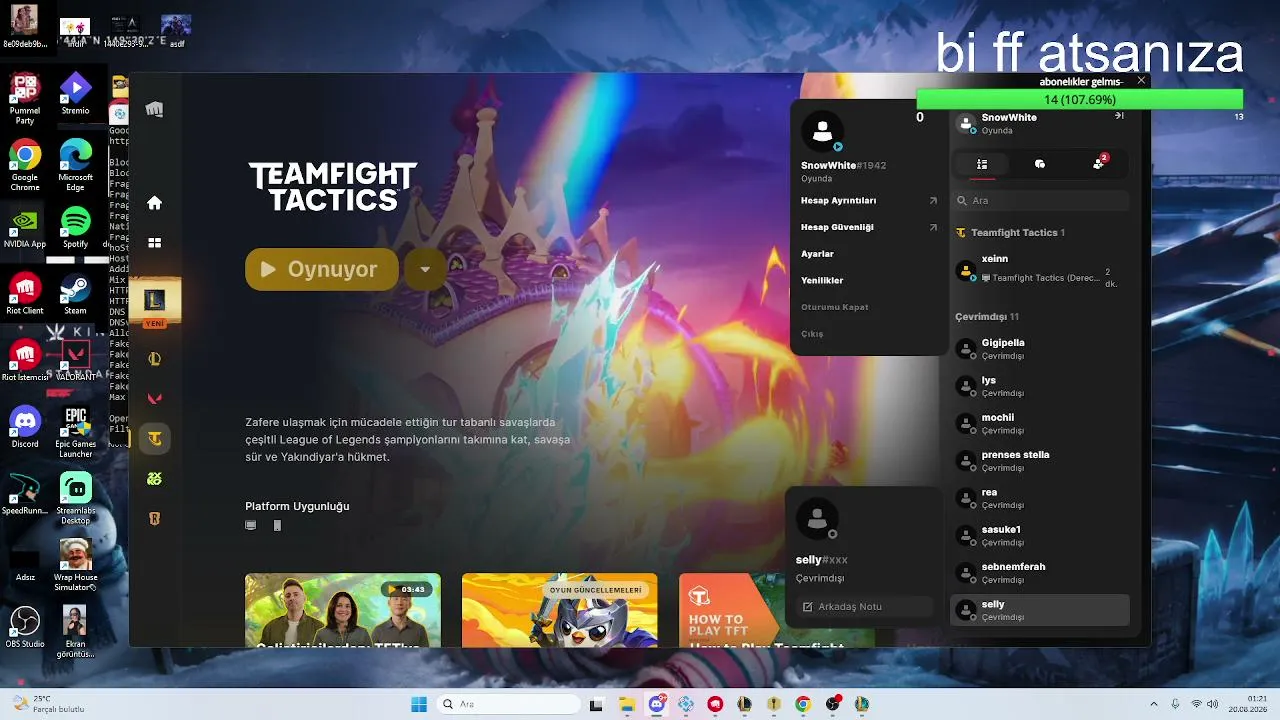Select offline friend mochii
This screenshot has height=720, width=1280.
[x=1040, y=423]
